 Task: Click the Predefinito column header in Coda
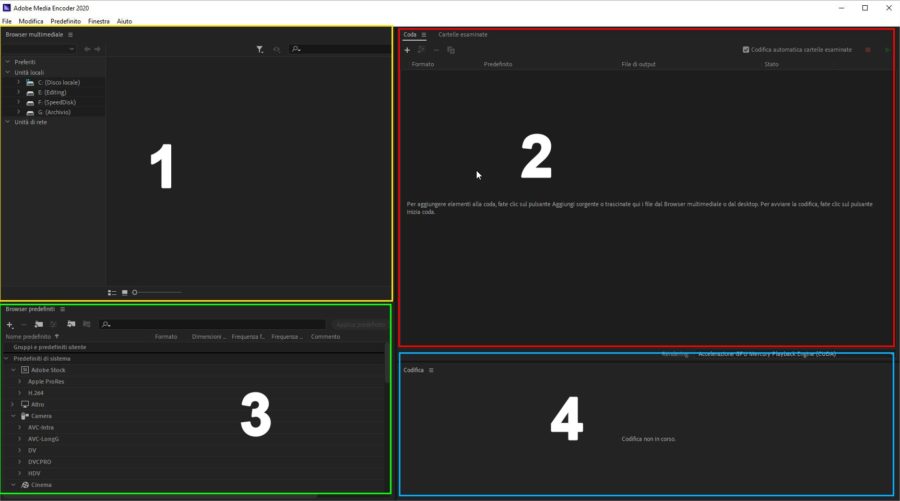coord(498,64)
